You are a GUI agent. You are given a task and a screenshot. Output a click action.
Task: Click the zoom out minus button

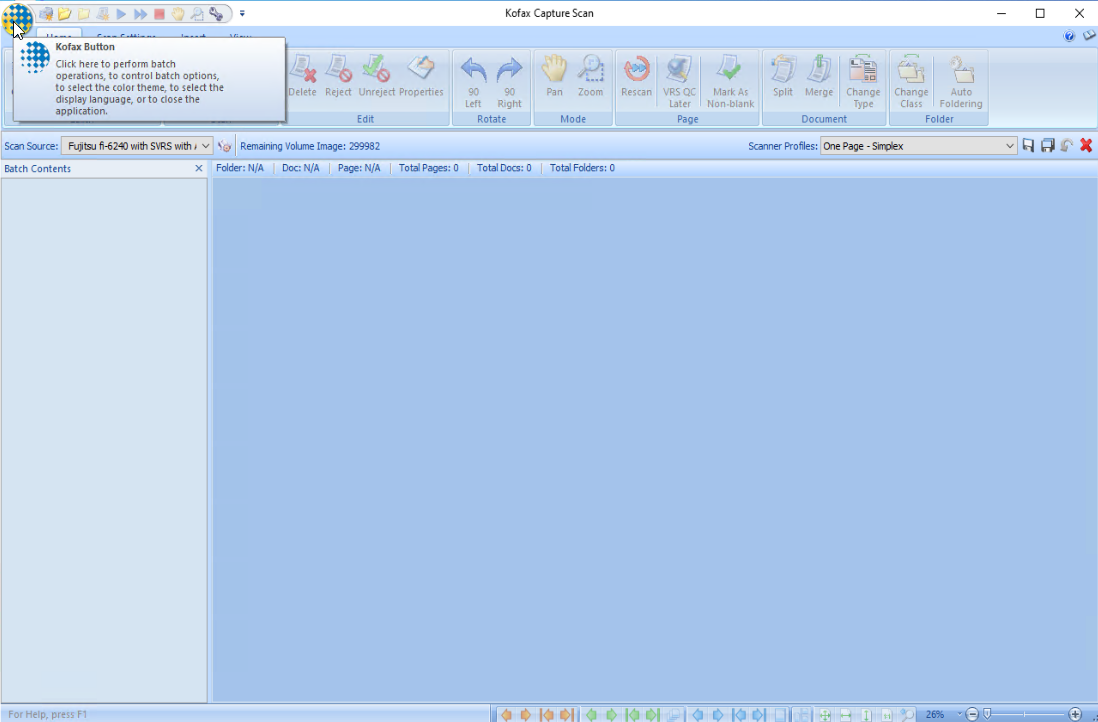[x=972, y=714]
